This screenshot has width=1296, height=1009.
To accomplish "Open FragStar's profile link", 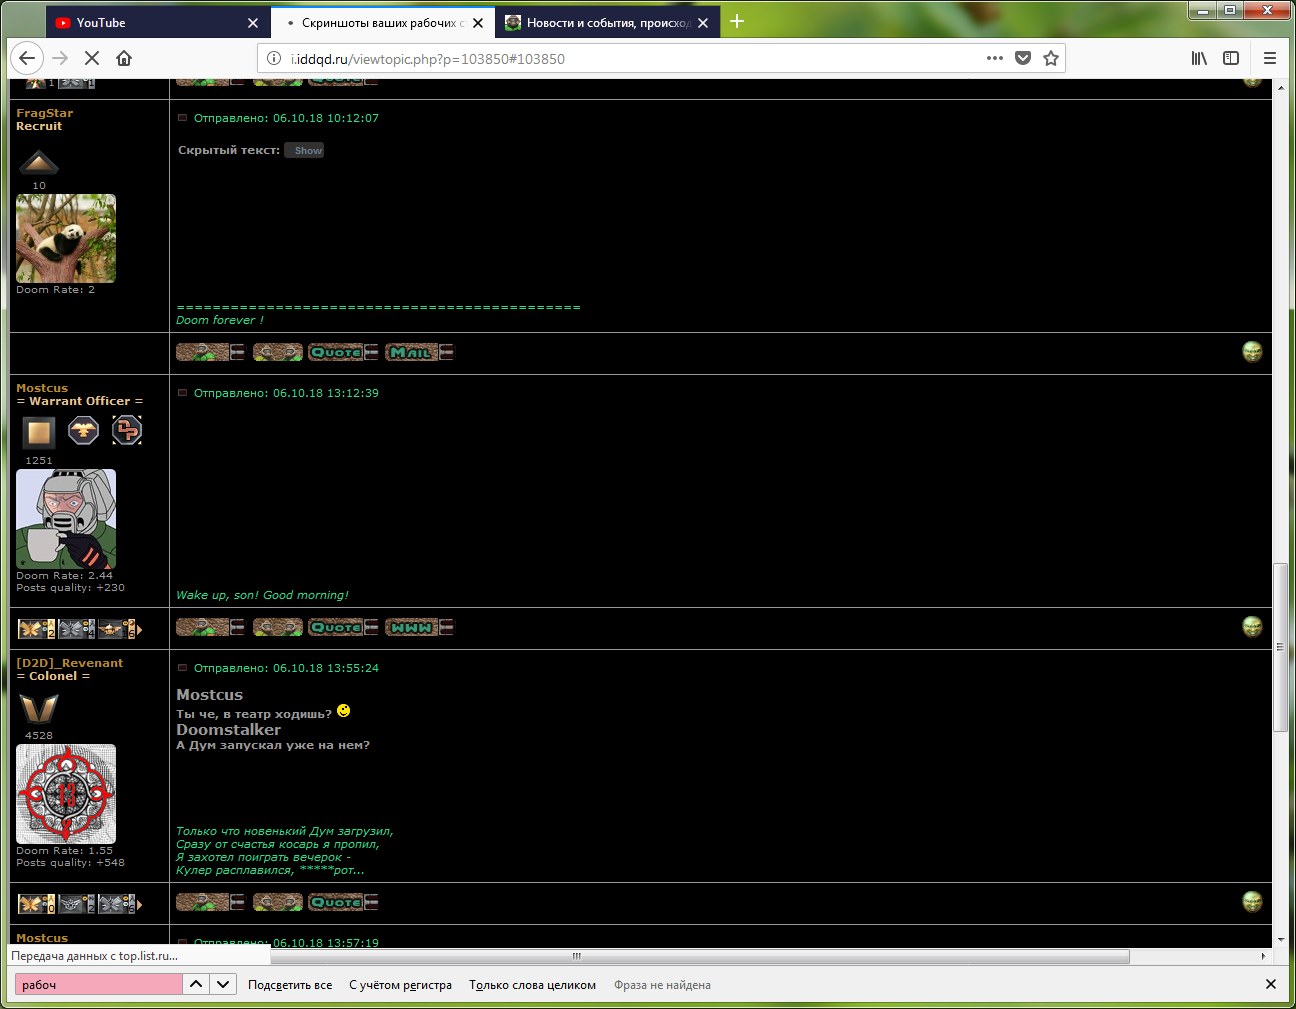I will point(44,113).
